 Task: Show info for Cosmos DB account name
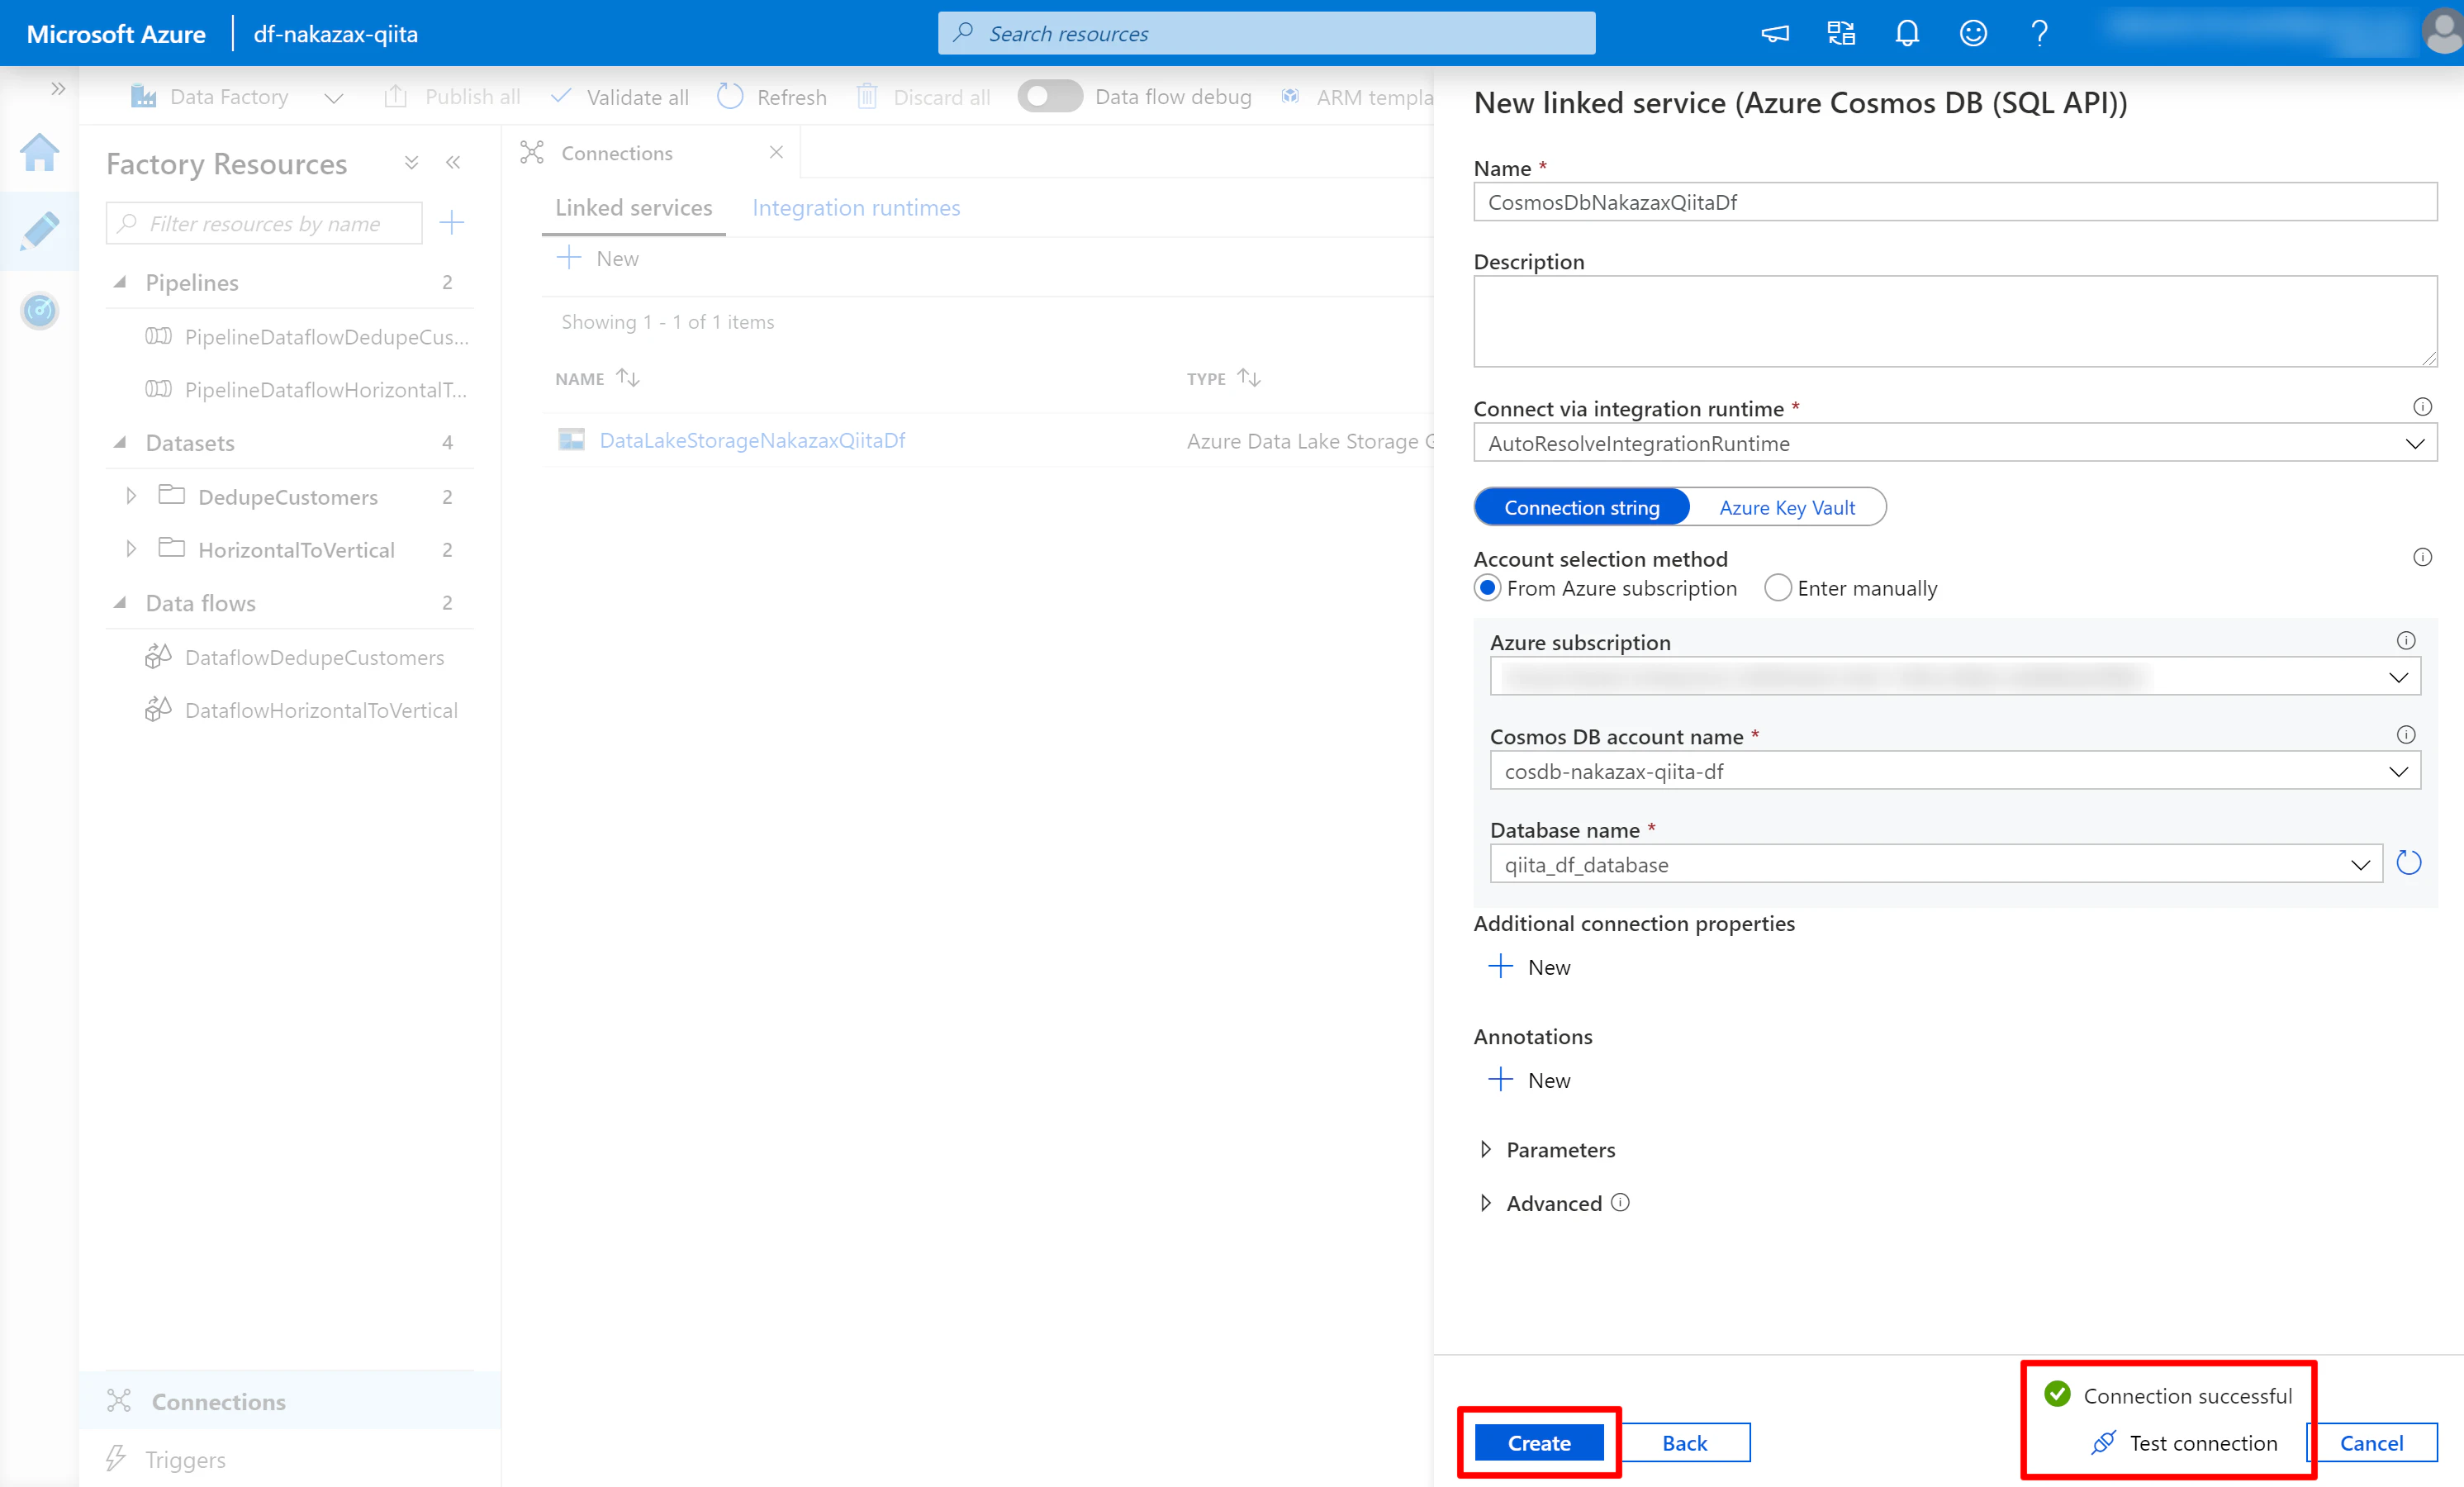pyautogui.click(x=2406, y=735)
